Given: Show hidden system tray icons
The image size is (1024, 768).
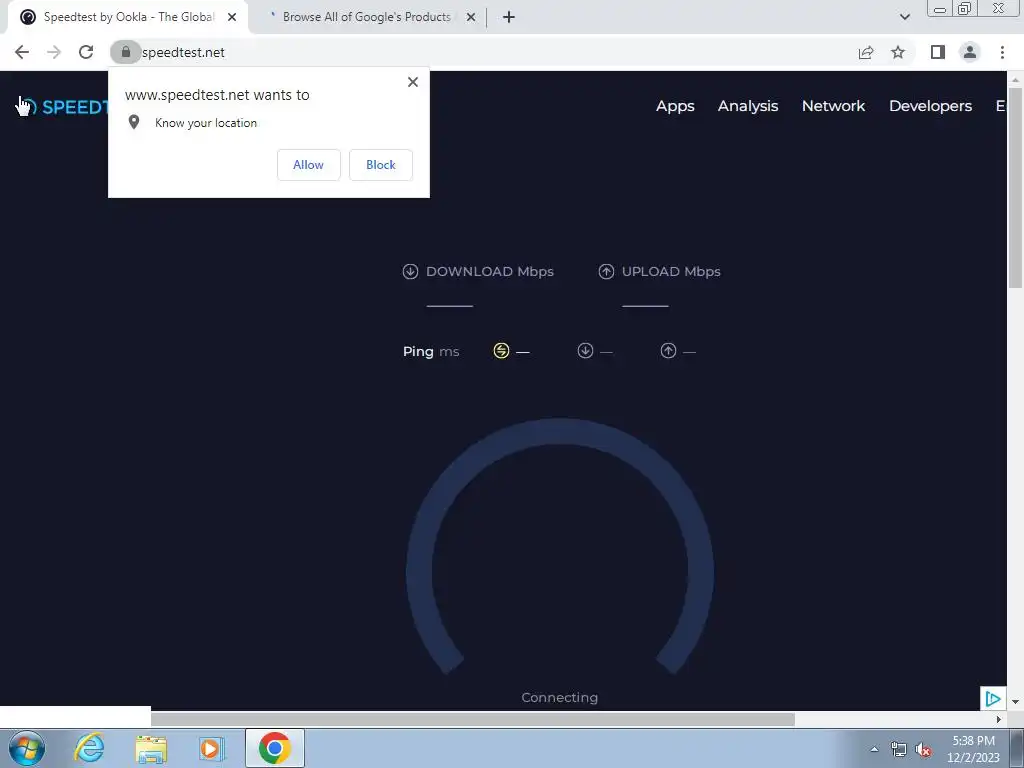Looking at the screenshot, I should (x=874, y=750).
